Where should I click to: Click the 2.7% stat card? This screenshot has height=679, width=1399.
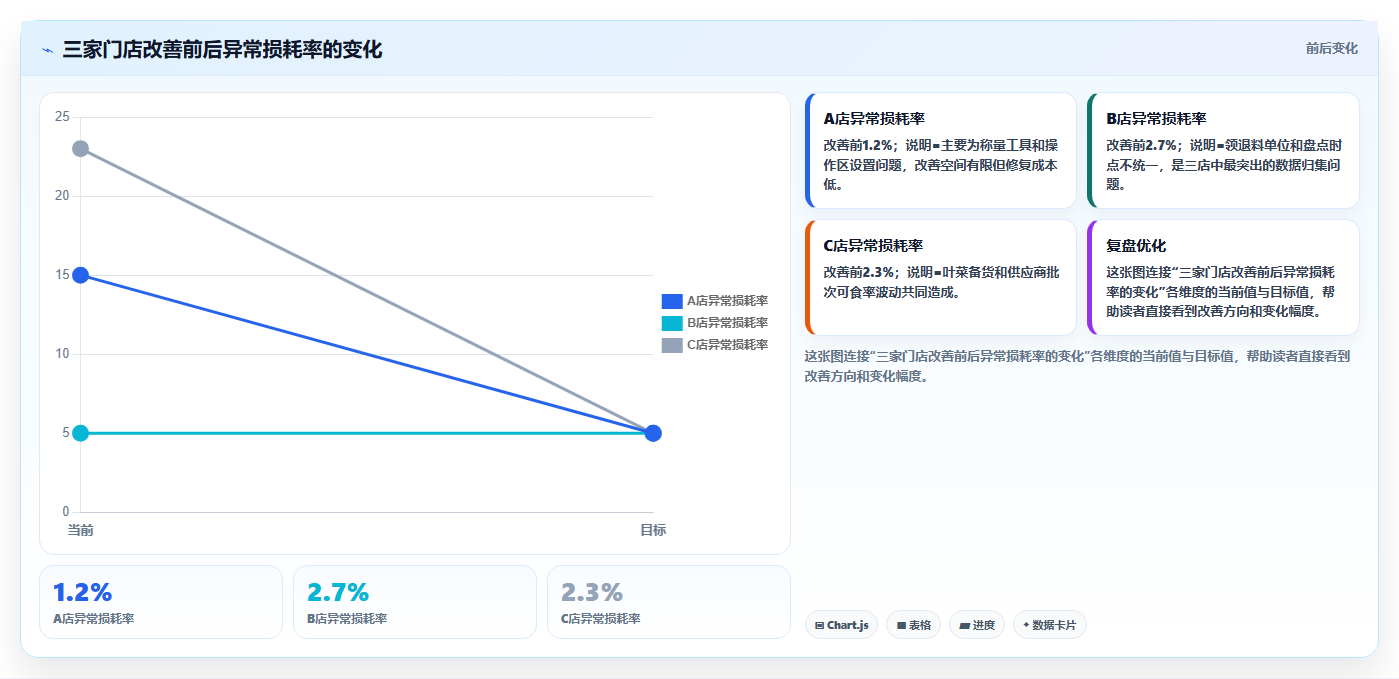tap(415, 602)
